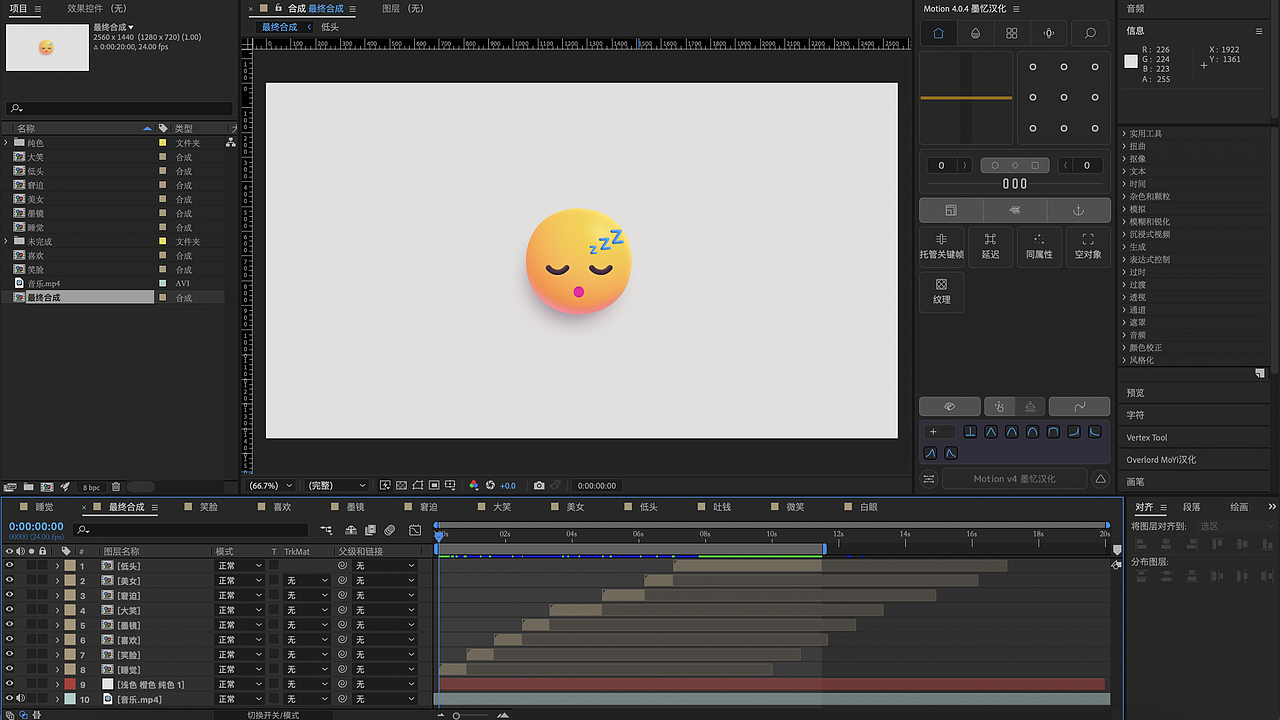1280x720 pixels.
Task: Click the Motion panel search icon
Action: click(x=1090, y=33)
